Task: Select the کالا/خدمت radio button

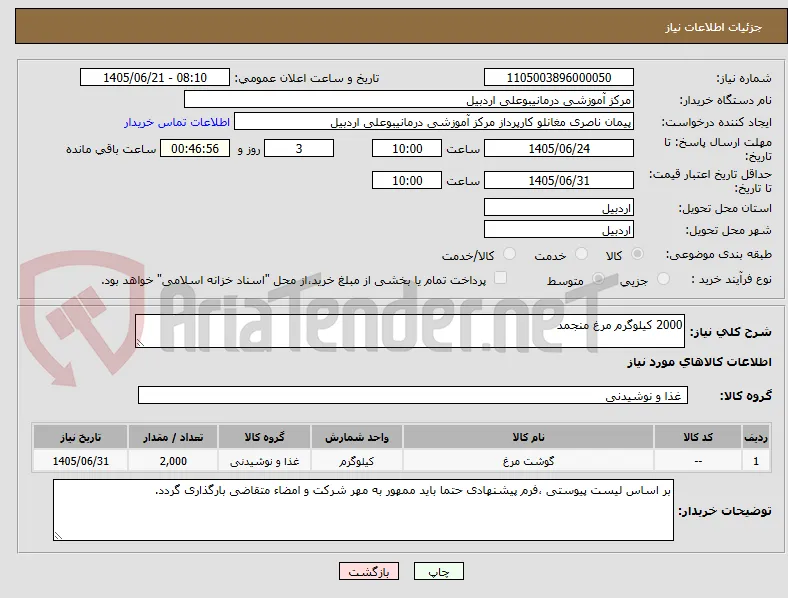Action: pos(510,254)
